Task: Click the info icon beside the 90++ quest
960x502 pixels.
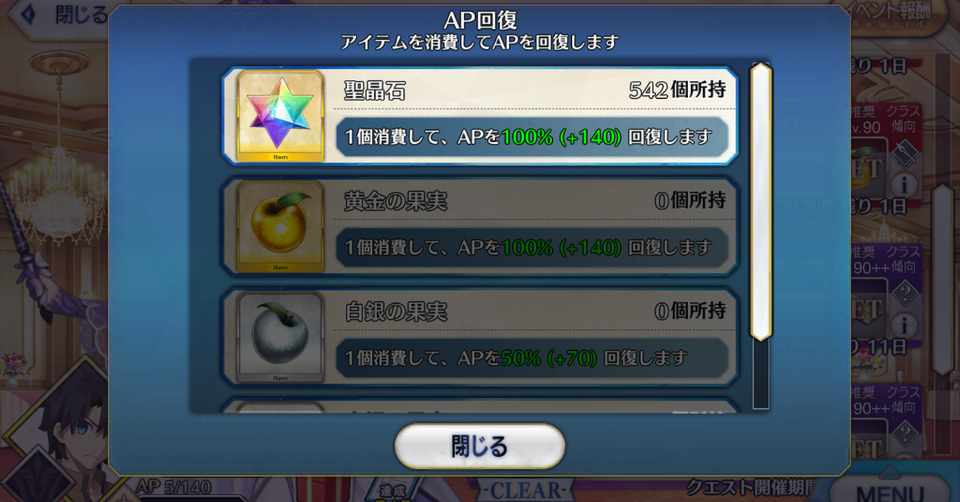Action: [904, 325]
